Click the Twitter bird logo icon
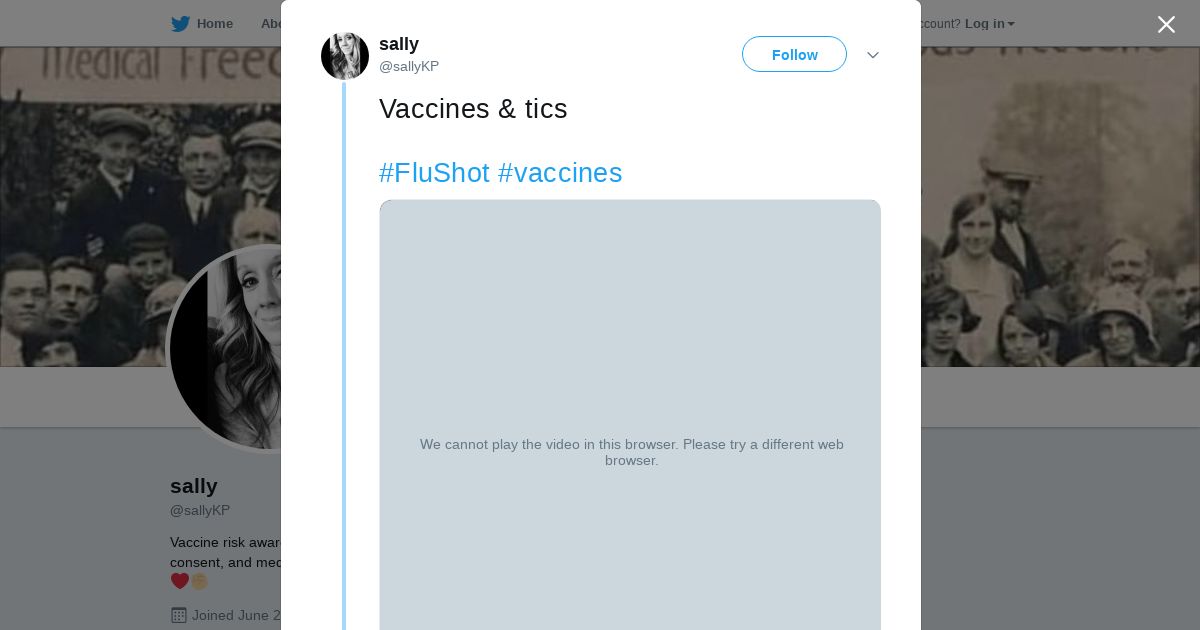 (180, 24)
